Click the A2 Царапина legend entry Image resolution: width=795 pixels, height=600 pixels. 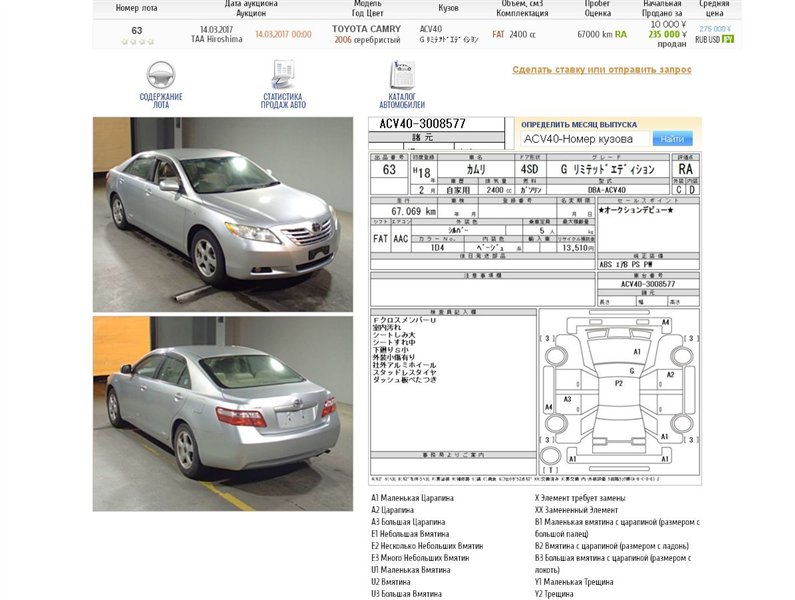(392, 510)
